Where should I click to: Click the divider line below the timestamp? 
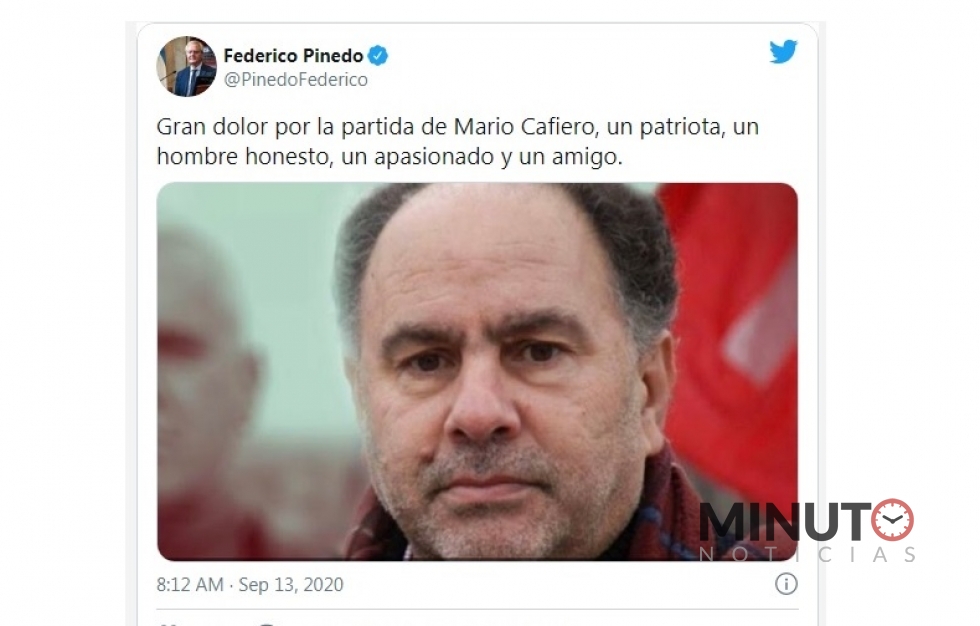coord(477,609)
